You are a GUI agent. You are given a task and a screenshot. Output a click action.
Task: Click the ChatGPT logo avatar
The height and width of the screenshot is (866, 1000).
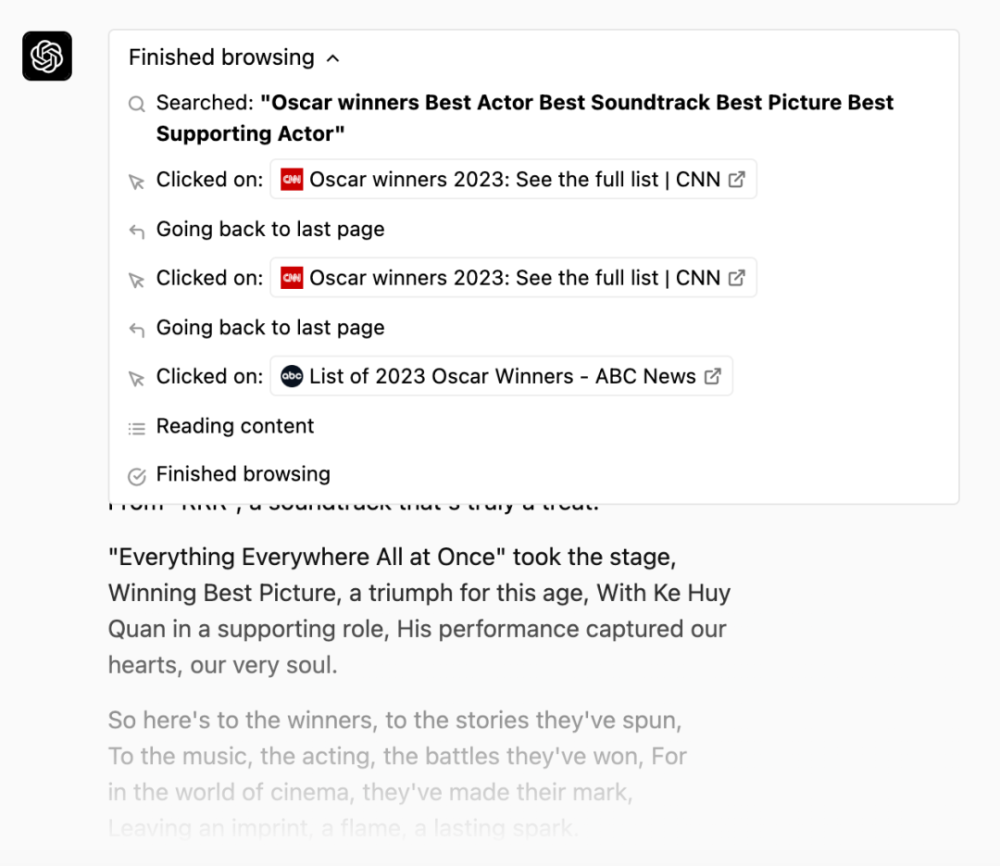click(x=47, y=56)
